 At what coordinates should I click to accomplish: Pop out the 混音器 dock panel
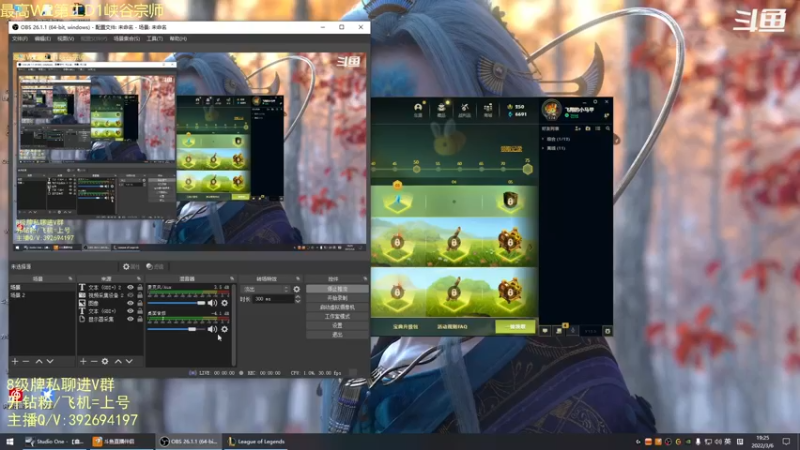tap(232, 279)
